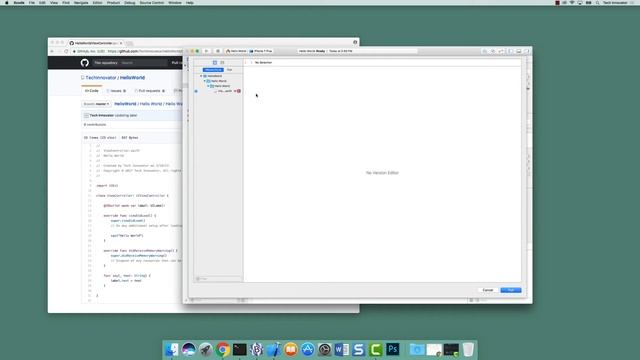The width and height of the screenshot is (640, 360).
Task: Open the Product menu
Action: (113, 2)
